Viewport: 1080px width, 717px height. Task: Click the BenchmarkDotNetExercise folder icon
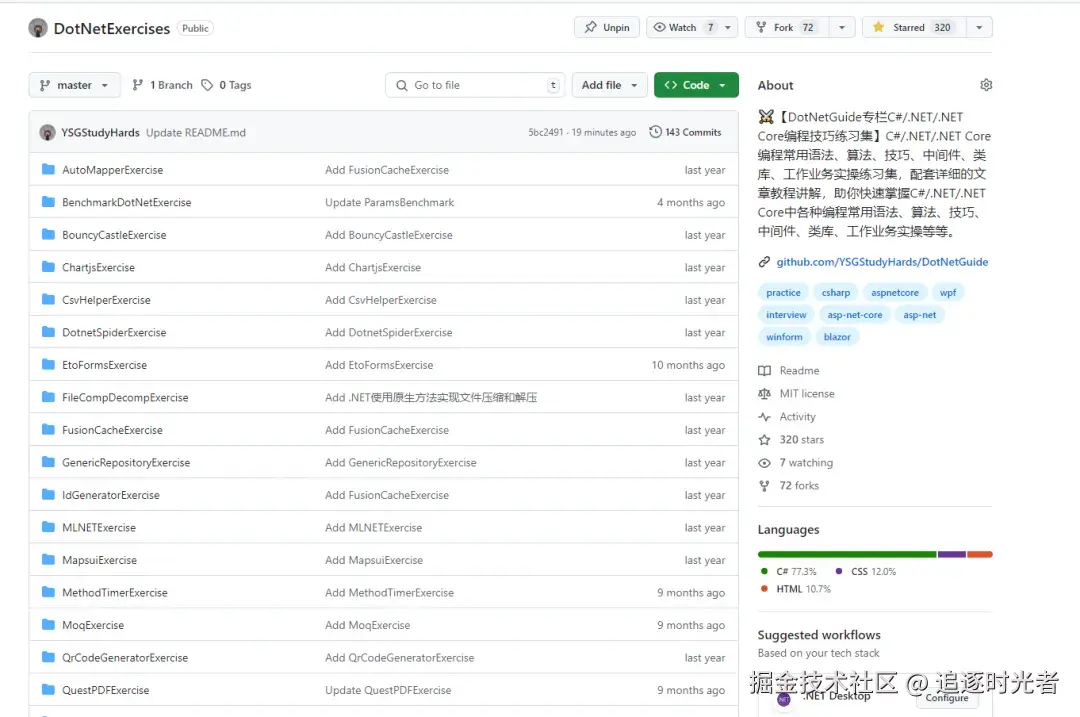(x=48, y=202)
